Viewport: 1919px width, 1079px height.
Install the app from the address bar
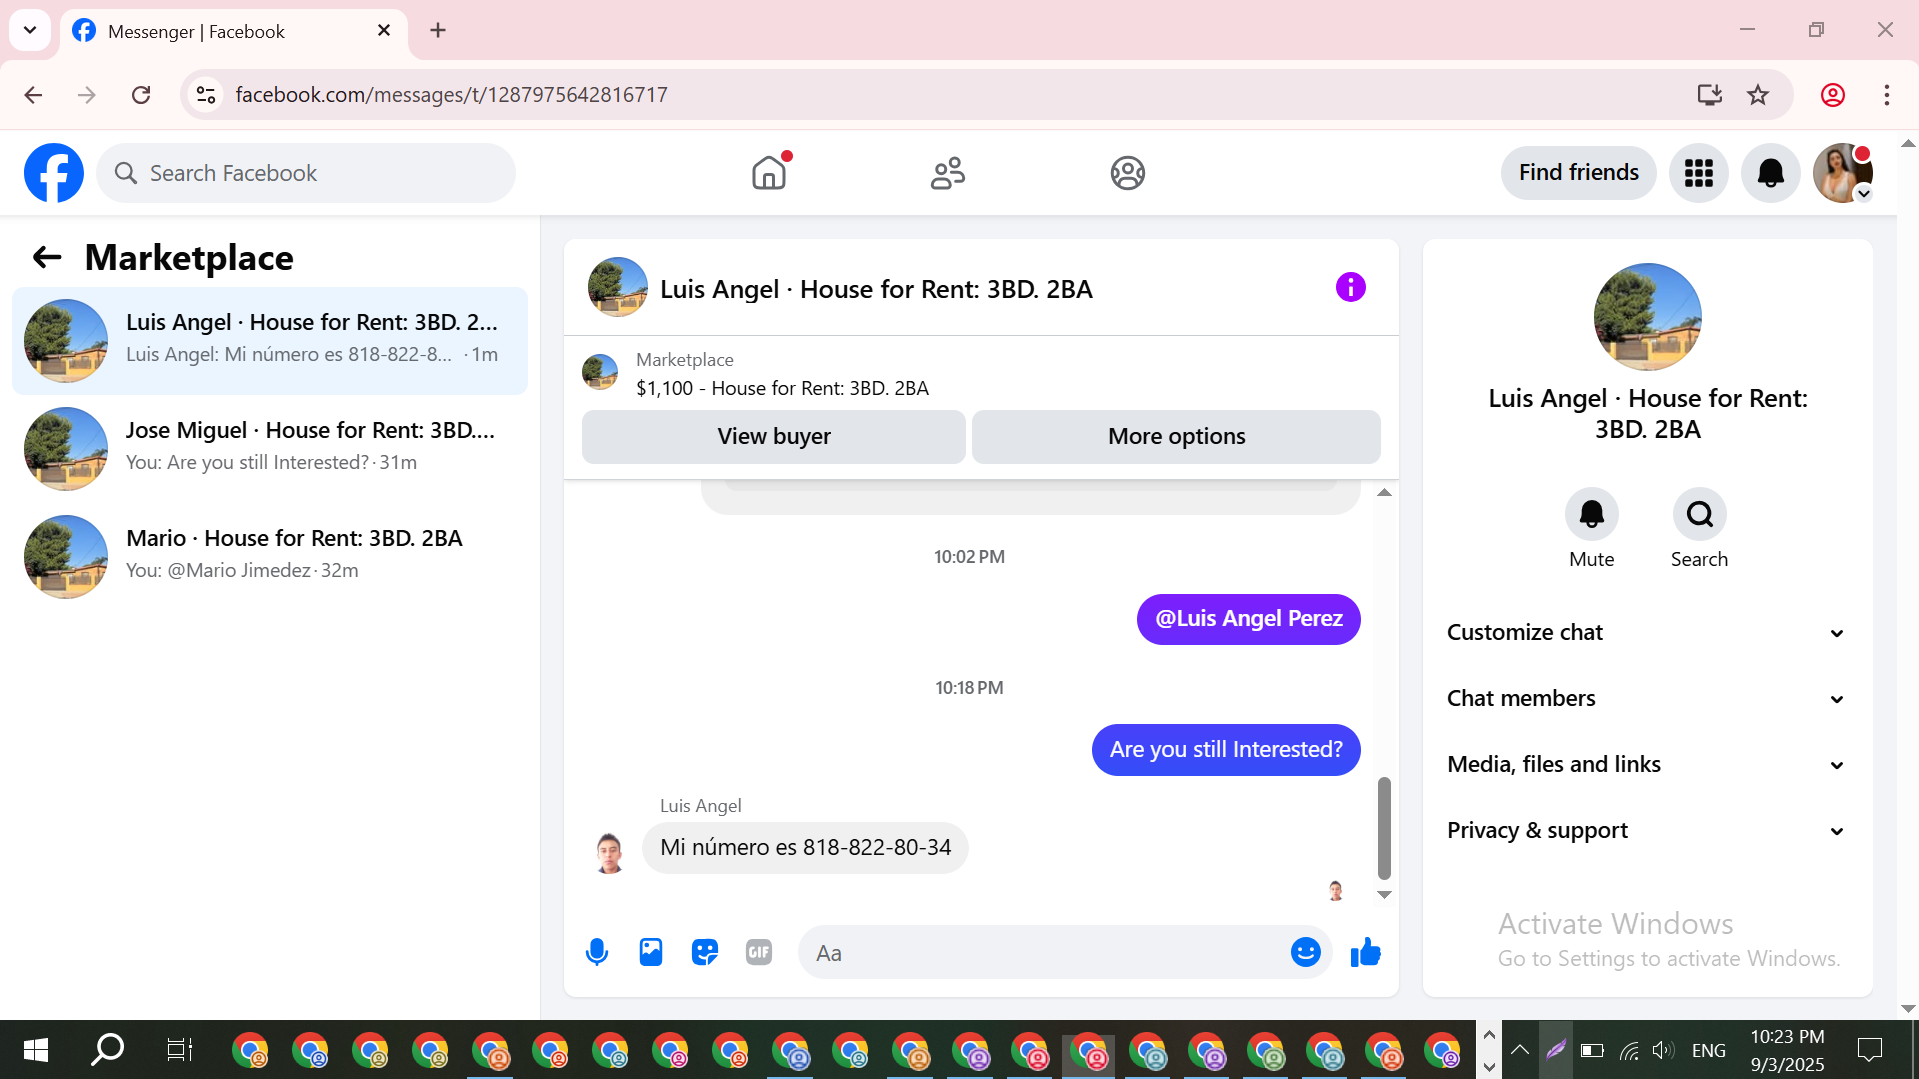point(1710,95)
